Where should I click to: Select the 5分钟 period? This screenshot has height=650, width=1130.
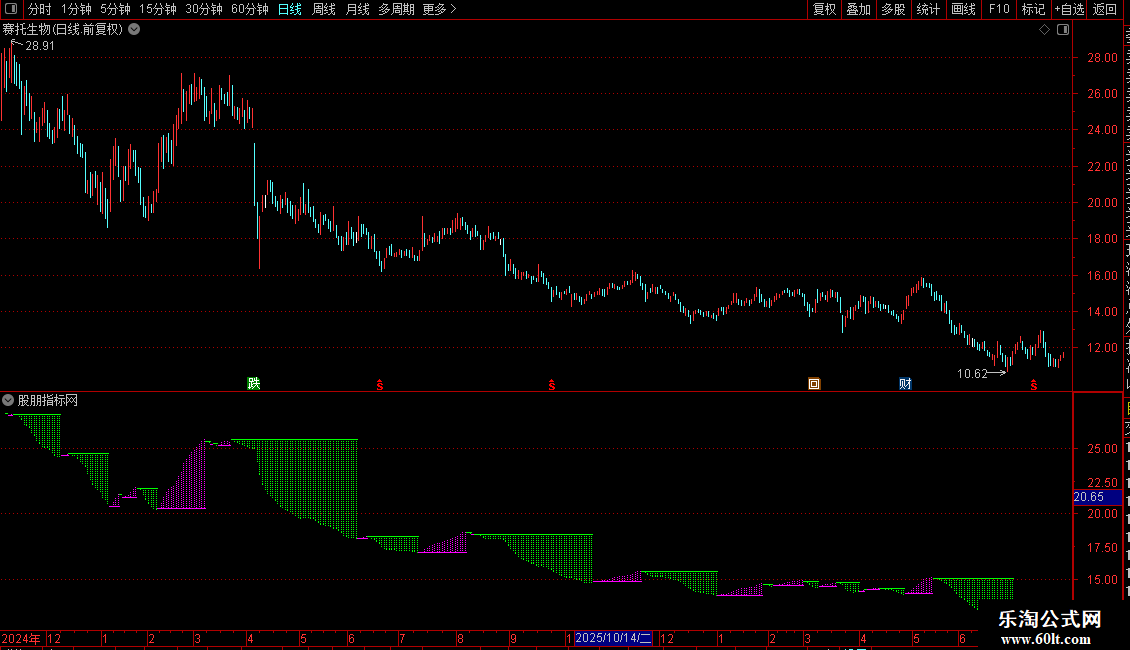pos(115,9)
